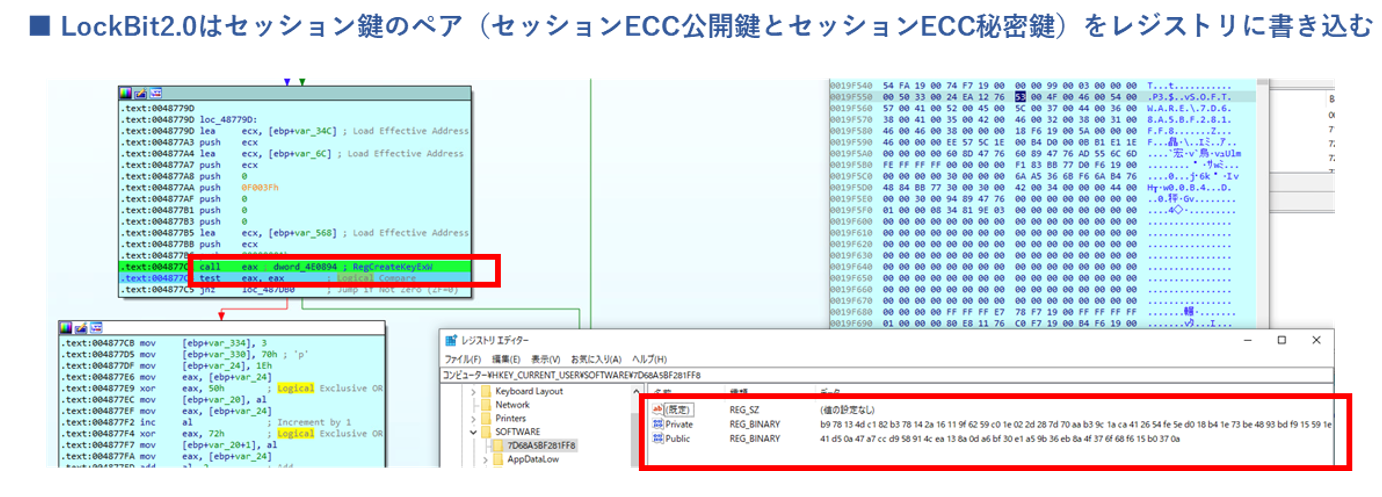Select the Printers tree item
Image resolution: width=1382 pixels, height=497 pixels.
[511, 418]
